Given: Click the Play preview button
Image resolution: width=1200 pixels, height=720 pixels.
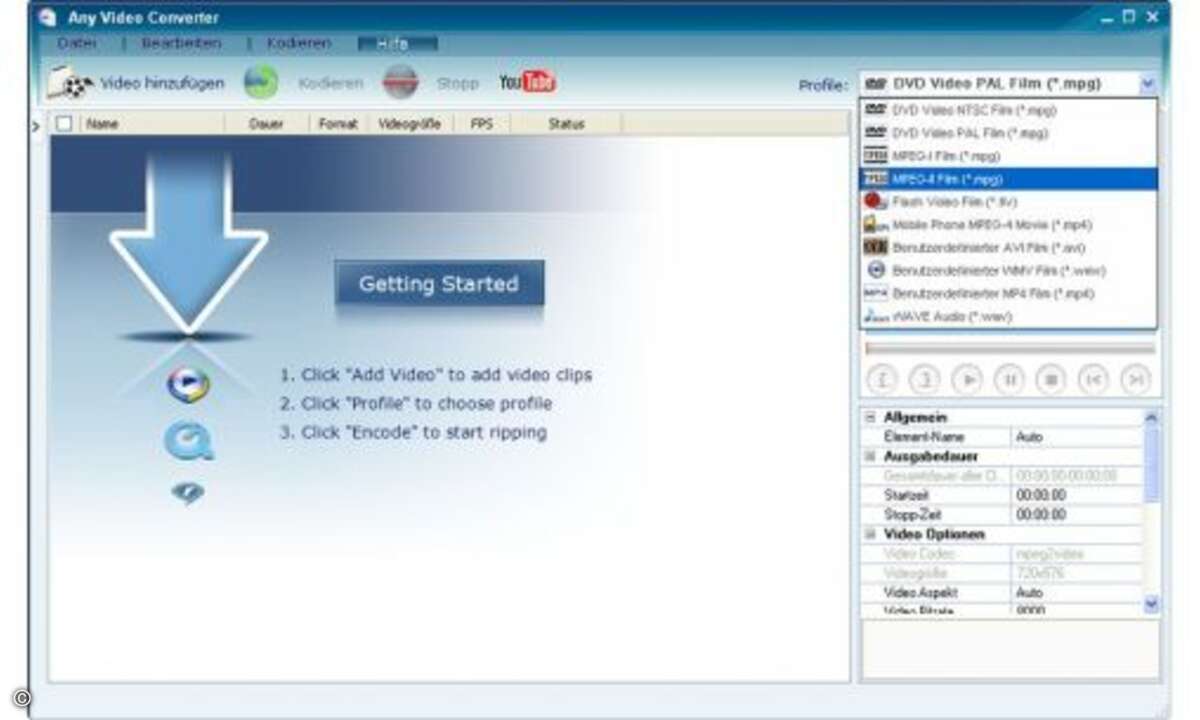Looking at the screenshot, I should click(x=967, y=380).
